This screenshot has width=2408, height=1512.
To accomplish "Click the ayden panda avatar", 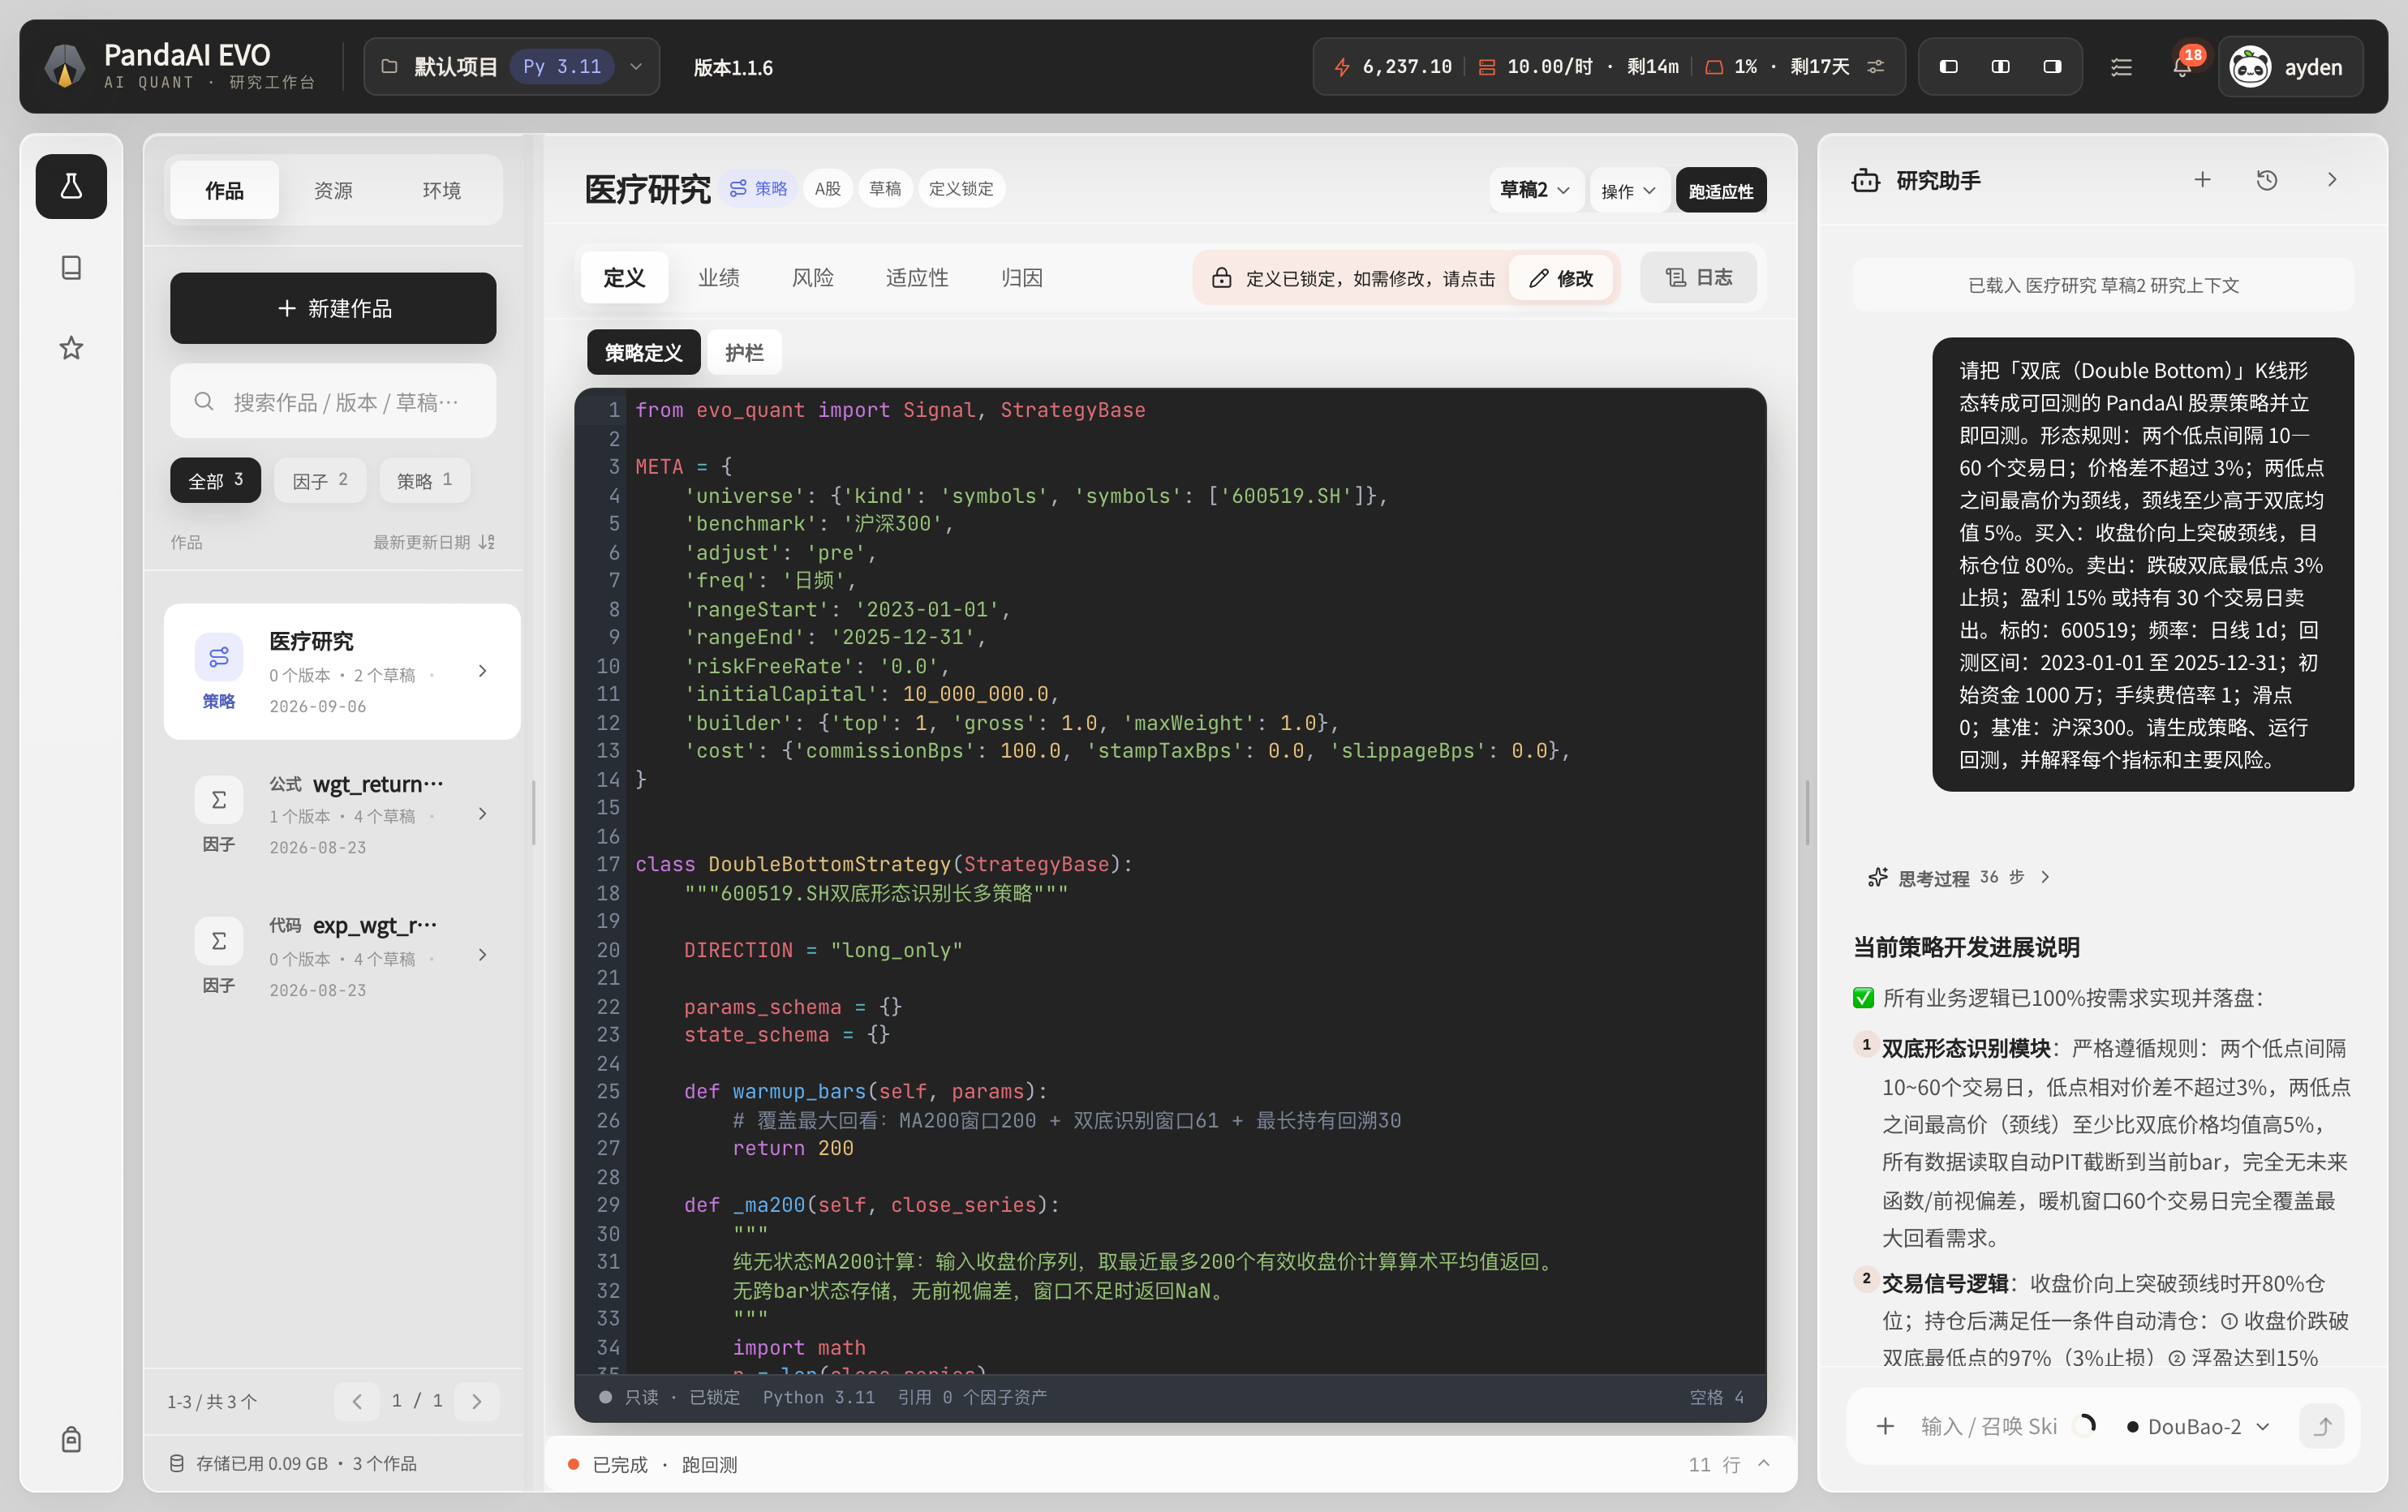I will (2250, 67).
